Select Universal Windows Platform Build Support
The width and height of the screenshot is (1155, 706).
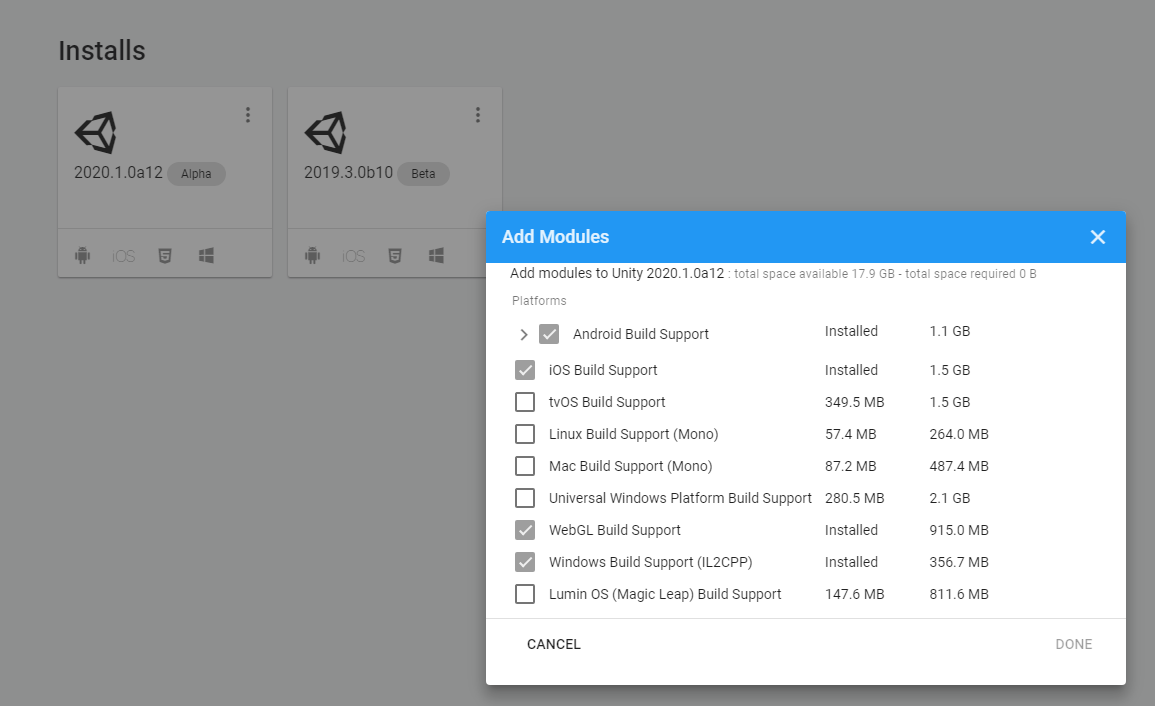coord(525,498)
